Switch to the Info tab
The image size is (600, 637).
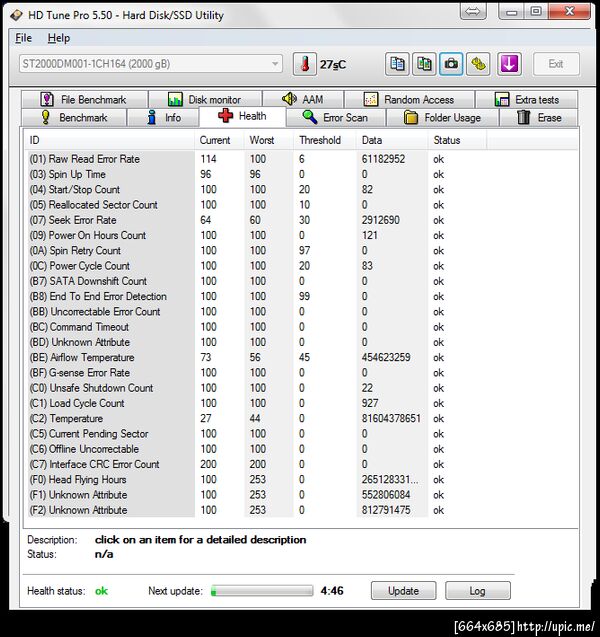pyautogui.click(x=163, y=117)
